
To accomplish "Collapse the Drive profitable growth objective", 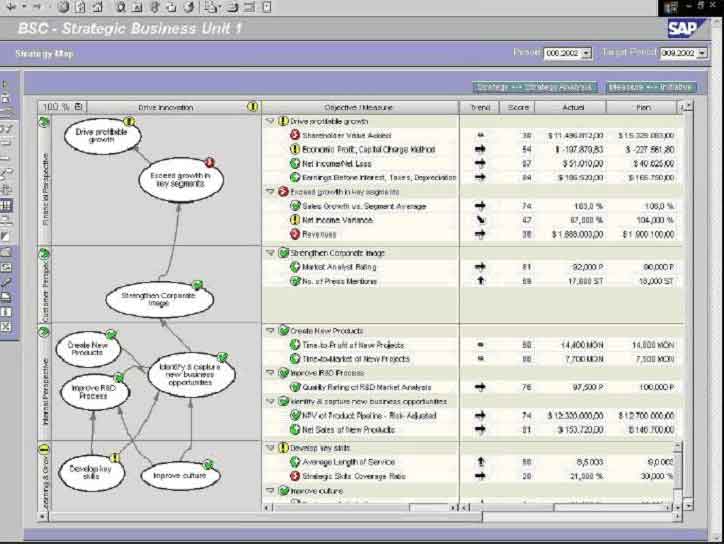I will pyautogui.click(x=269, y=121).
